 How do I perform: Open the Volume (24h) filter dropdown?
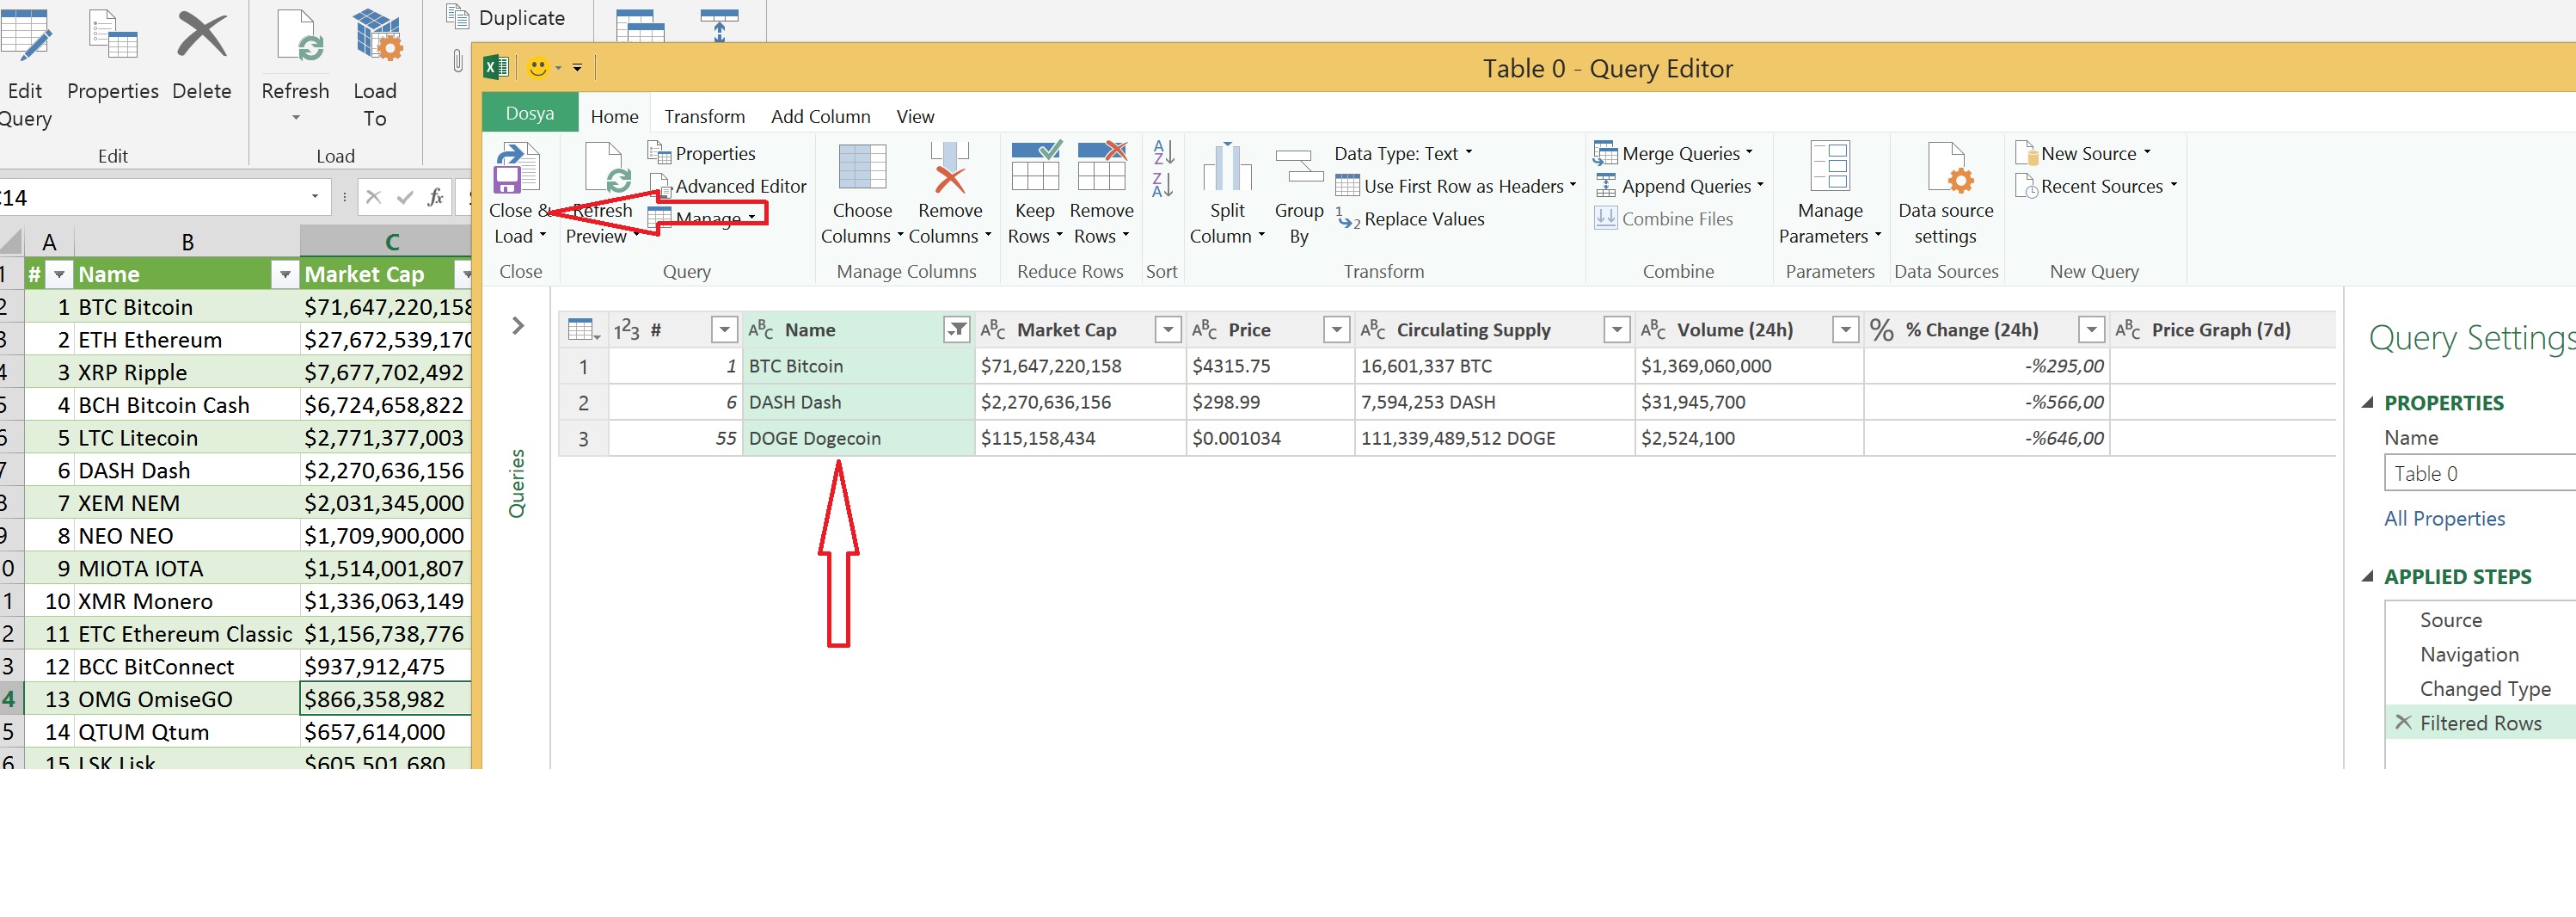pyautogui.click(x=1845, y=330)
